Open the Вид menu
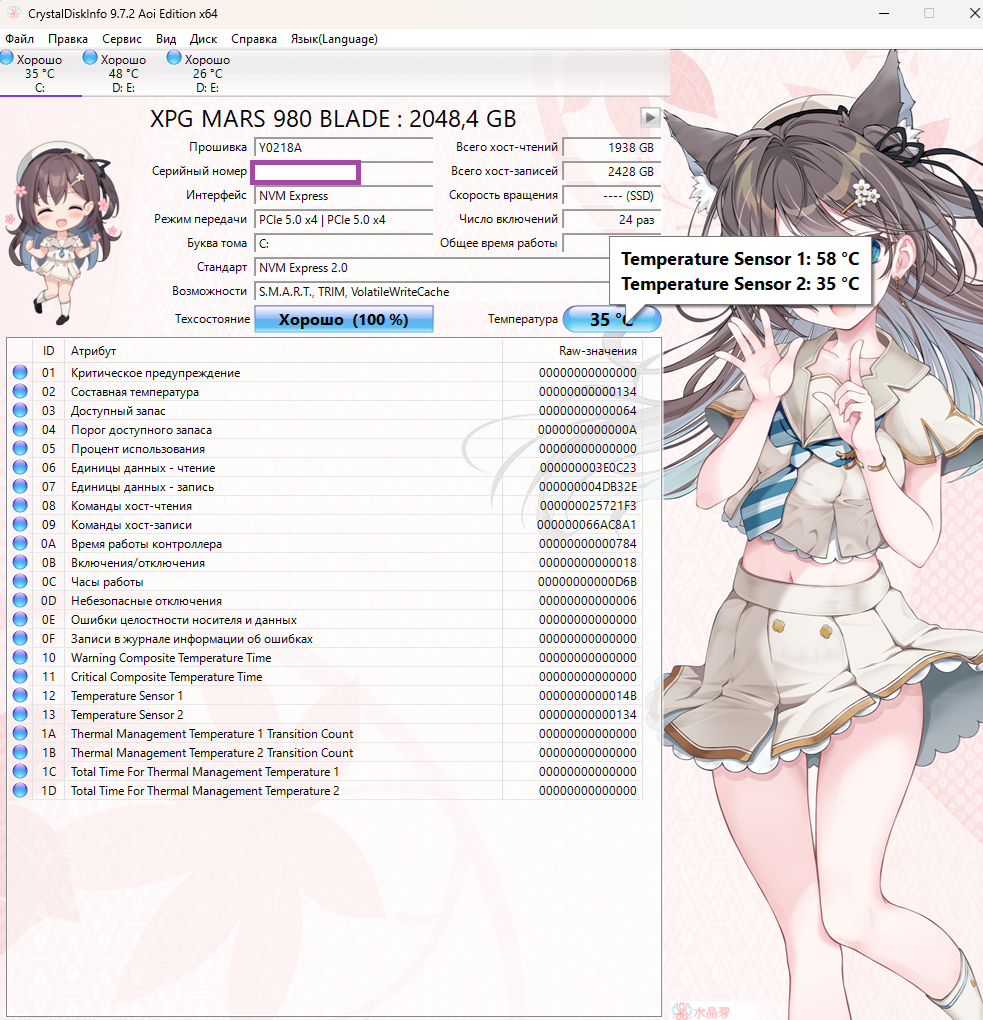The image size is (983, 1020). [x=166, y=39]
